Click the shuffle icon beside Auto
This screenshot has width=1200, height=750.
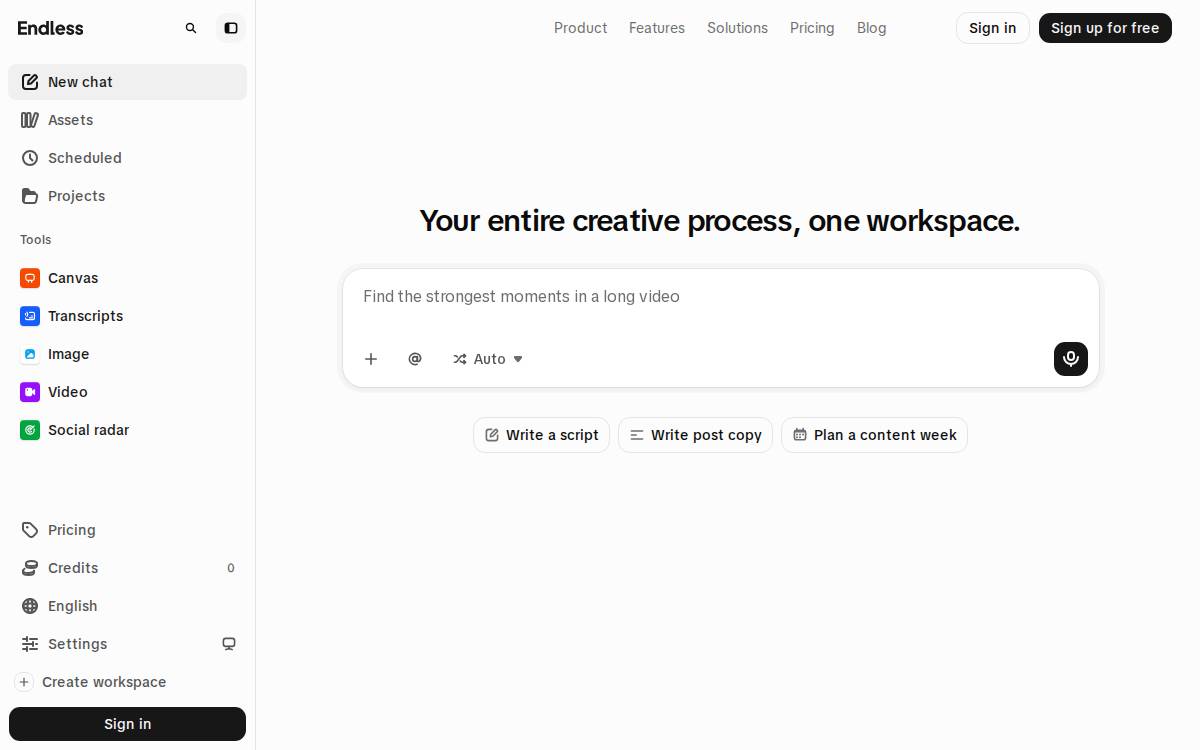point(460,359)
